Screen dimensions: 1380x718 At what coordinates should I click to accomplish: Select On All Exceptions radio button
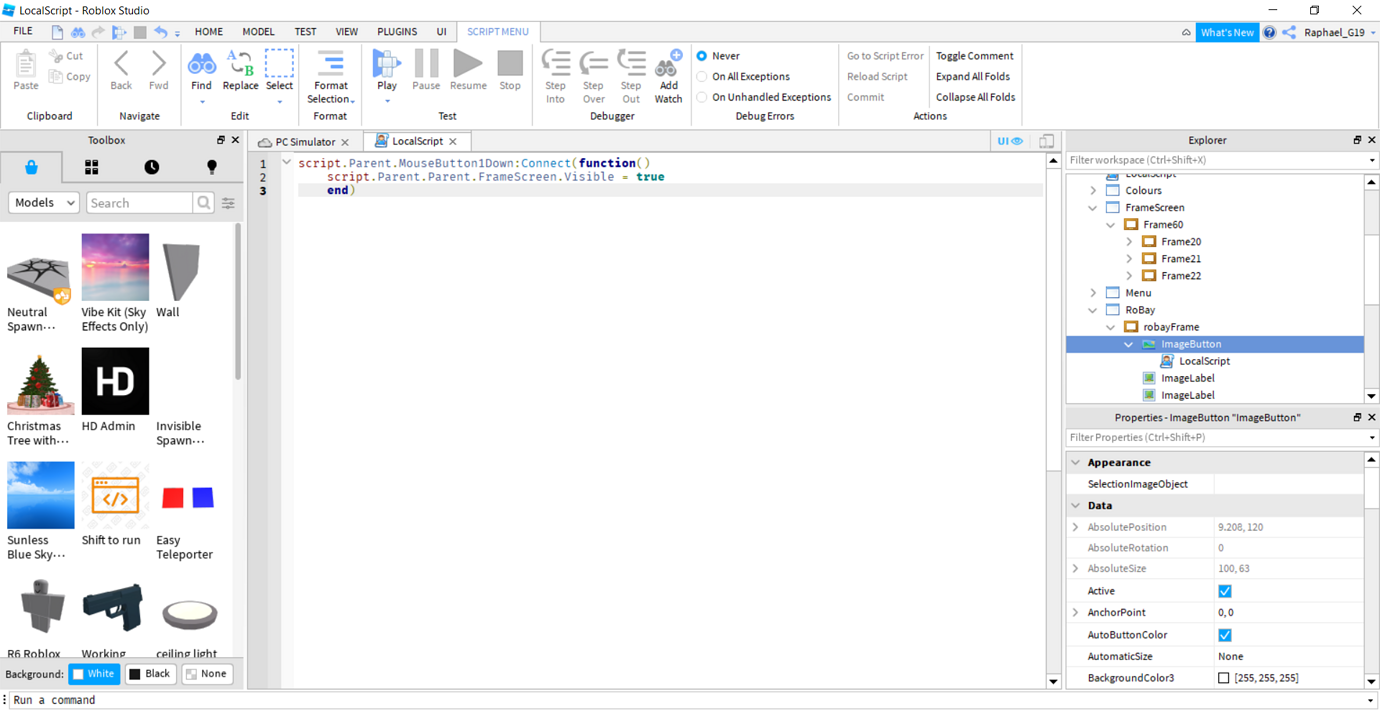702,77
